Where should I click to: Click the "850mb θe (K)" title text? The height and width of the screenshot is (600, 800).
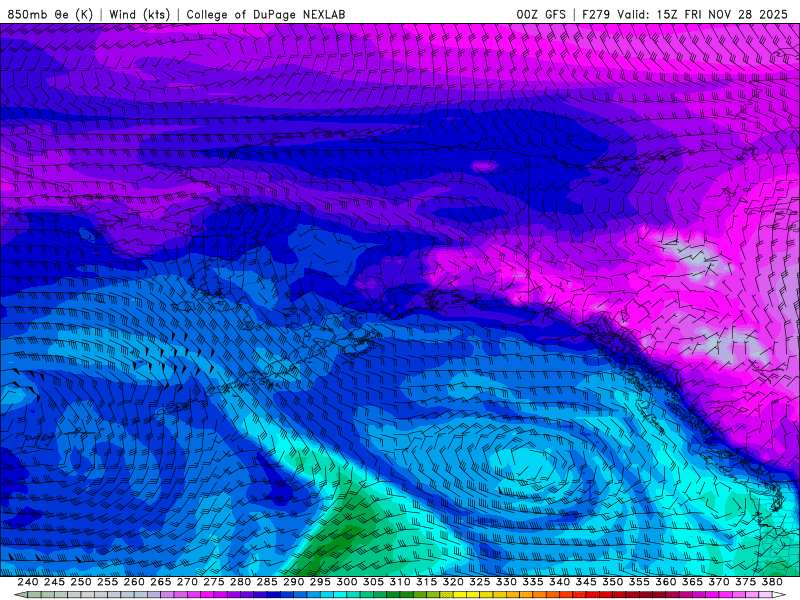coord(50,14)
